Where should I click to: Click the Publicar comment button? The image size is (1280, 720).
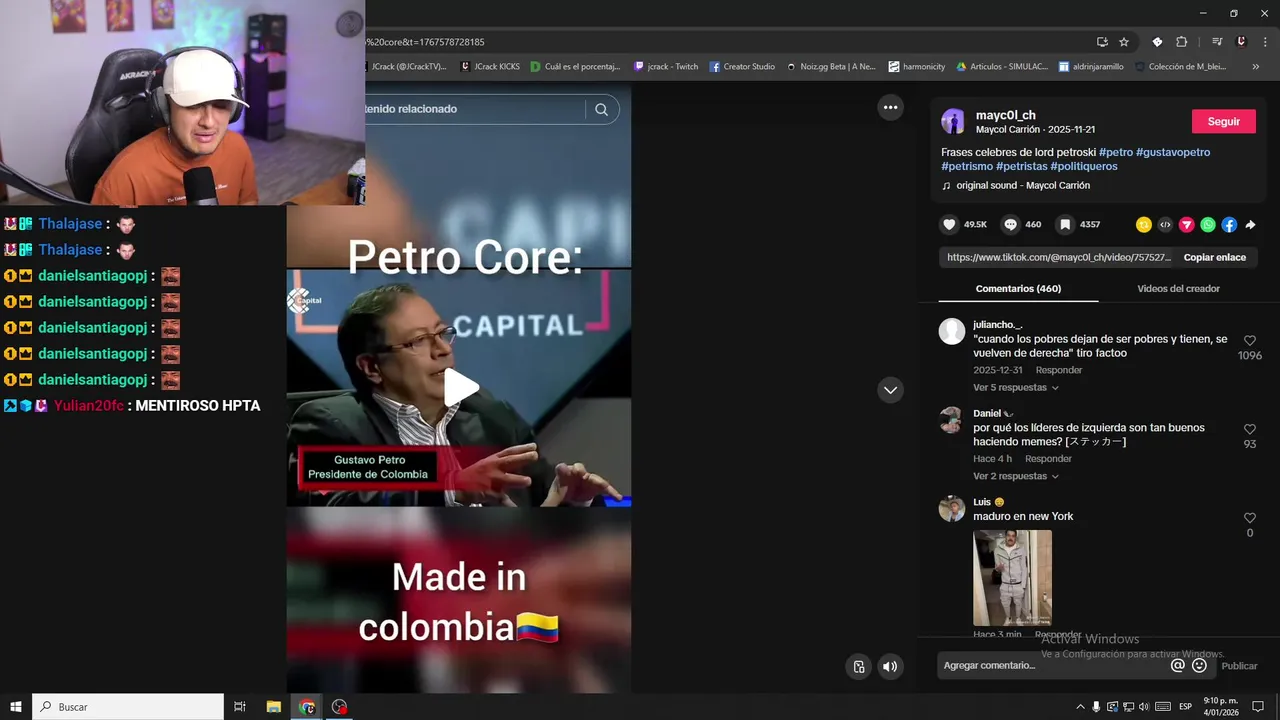[1240, 666]
